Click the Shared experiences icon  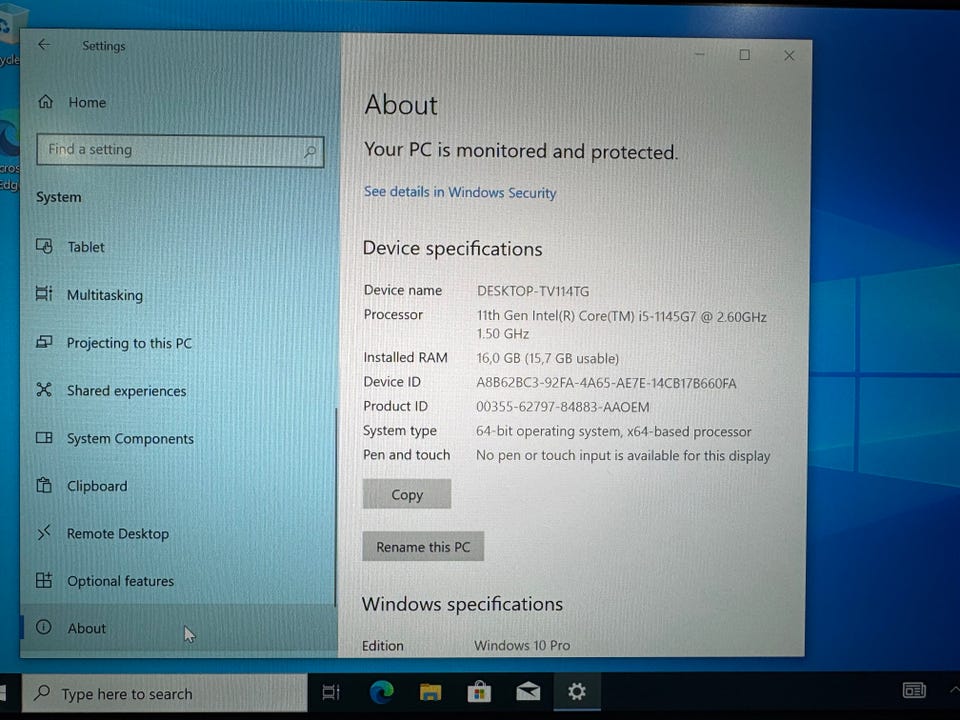pos(44,389)
